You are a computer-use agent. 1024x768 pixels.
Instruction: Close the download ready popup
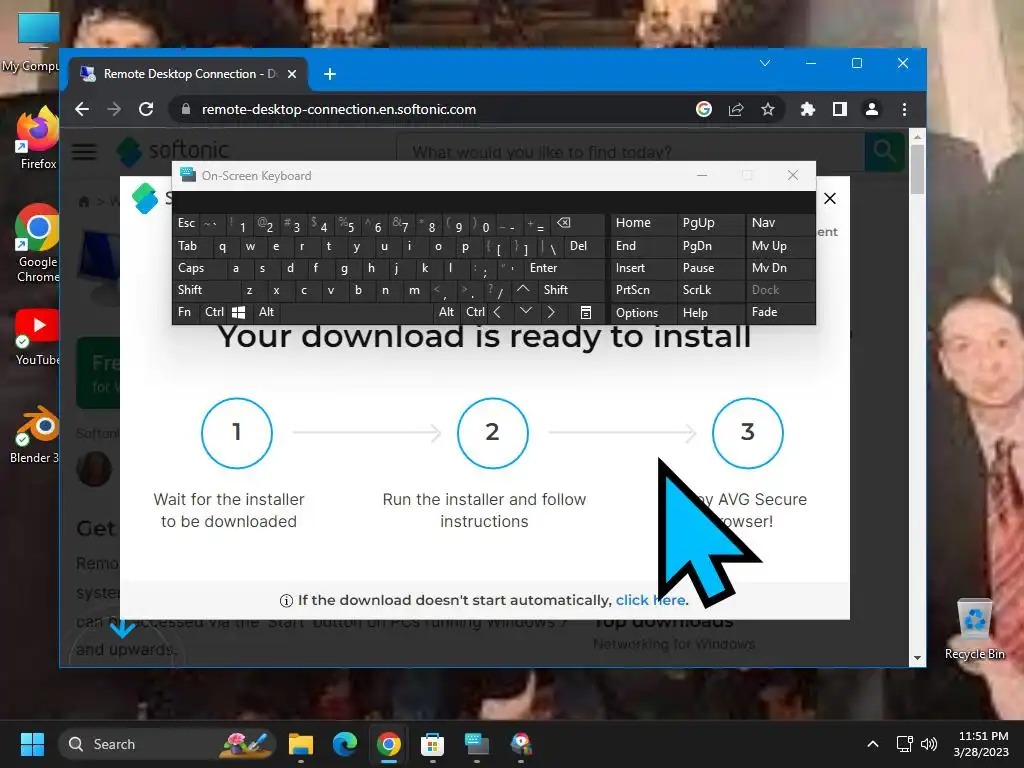[x=830, y=199]
